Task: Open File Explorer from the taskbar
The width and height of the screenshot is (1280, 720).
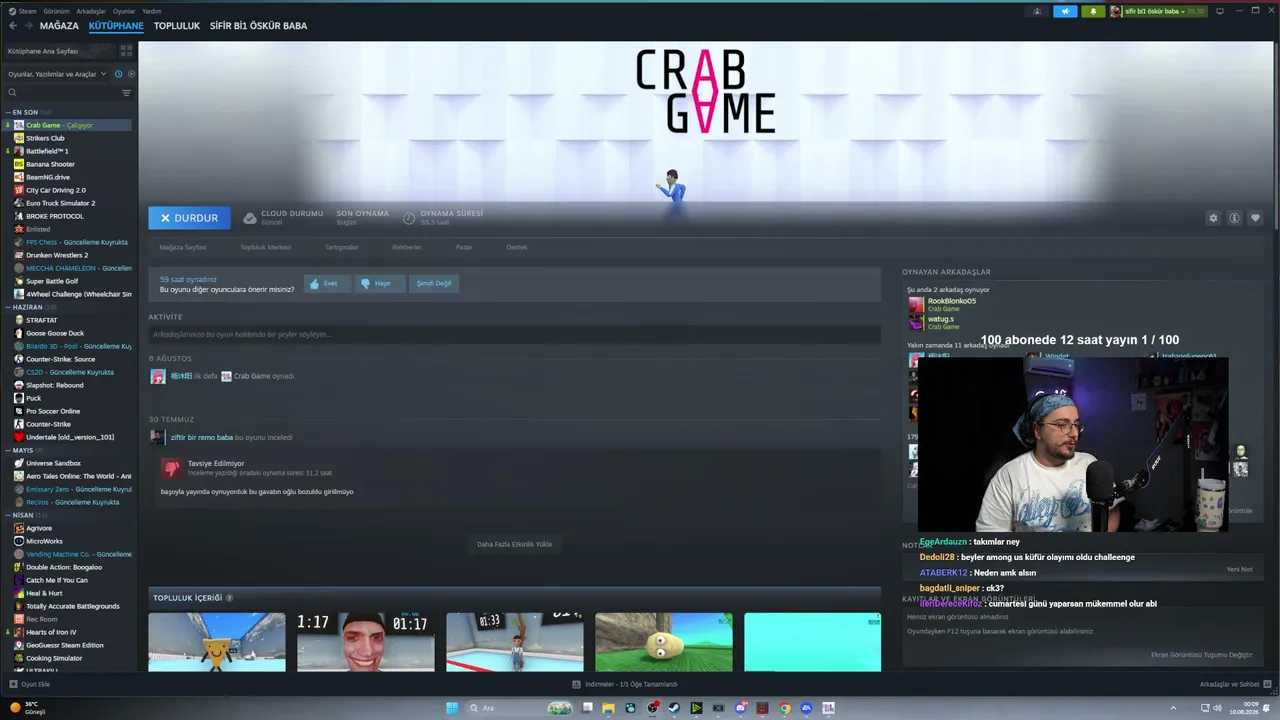Action: [x=608, y=708]
